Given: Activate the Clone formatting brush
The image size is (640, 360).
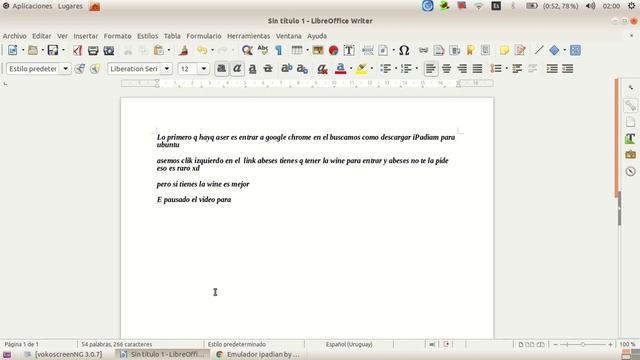Looking at the screenshot, I should pos(184,50).
